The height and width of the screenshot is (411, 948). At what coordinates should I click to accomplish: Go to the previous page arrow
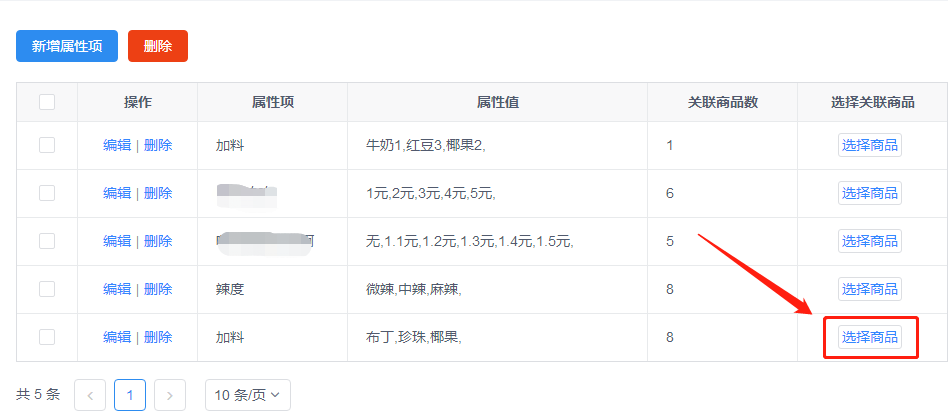coord(90,395)
